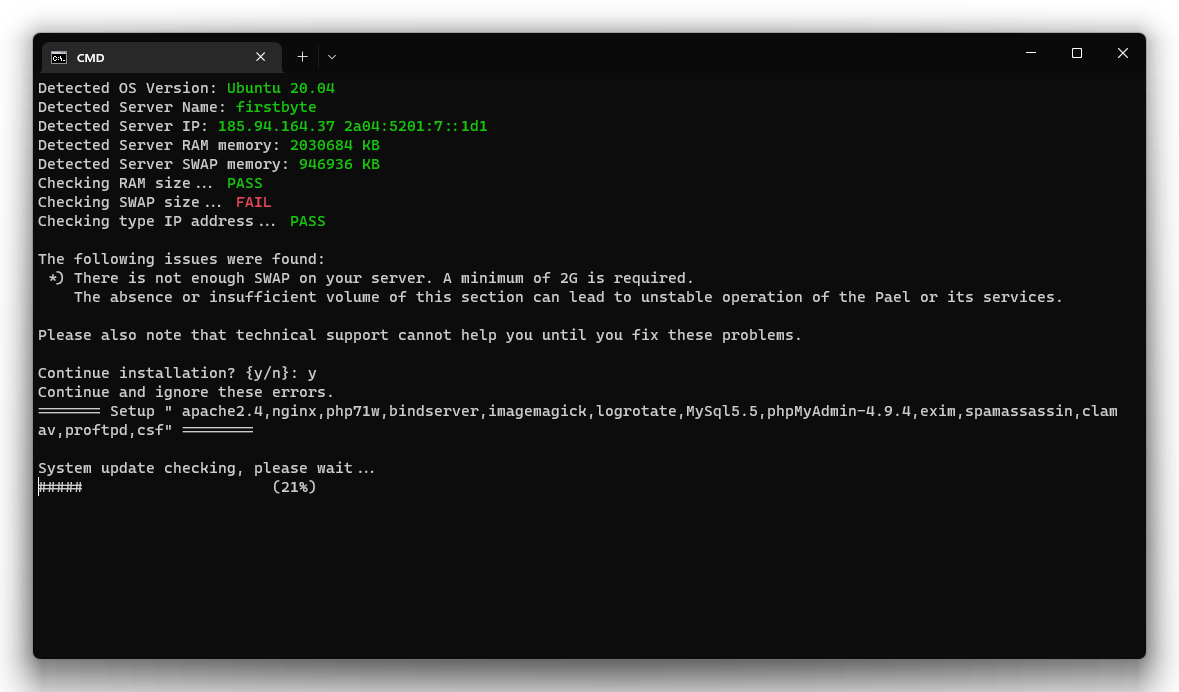Click the server name firstbyte
Screen dimensions: 1179x692
(276, 107)
